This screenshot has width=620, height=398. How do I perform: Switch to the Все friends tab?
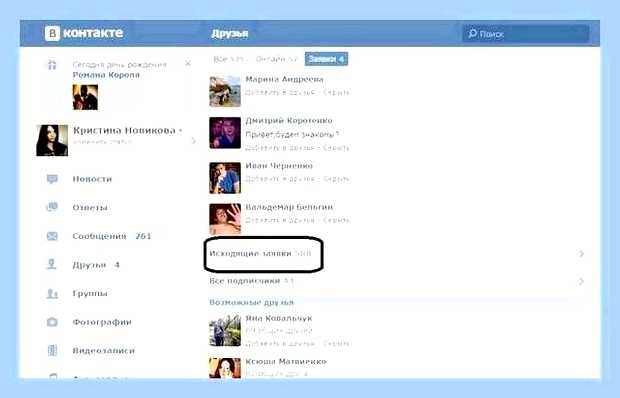tap(228, 59)
